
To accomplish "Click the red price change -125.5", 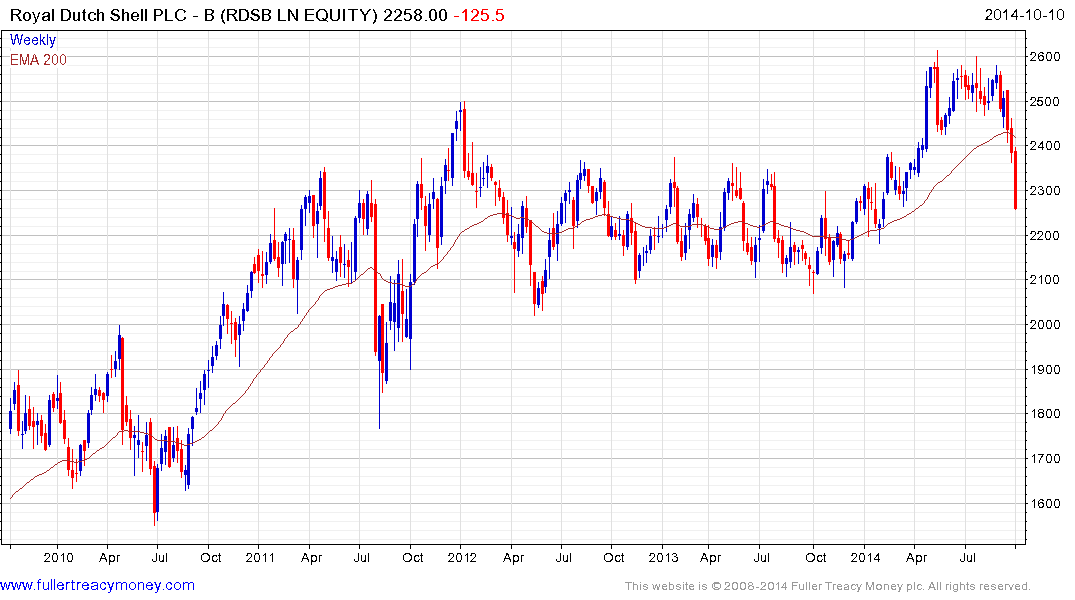I will point(479,15).
